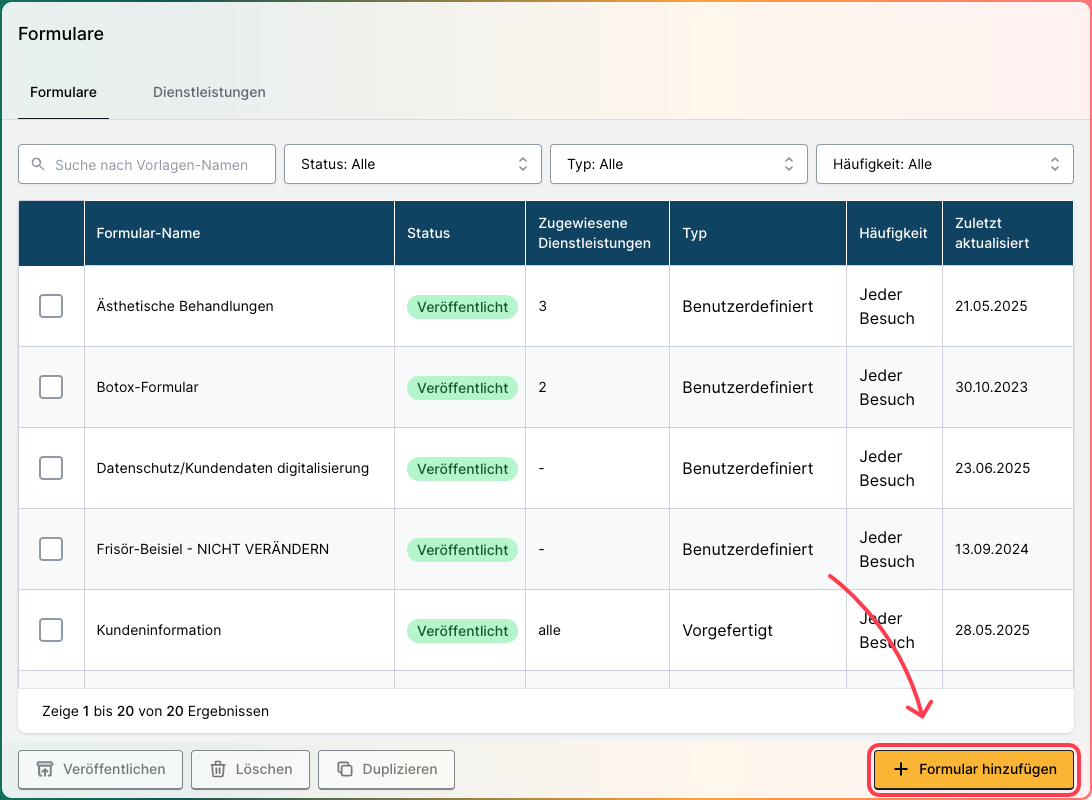Click the Duplizieren button
Viewport: 1092px width, 800px height.
[387, 769]
